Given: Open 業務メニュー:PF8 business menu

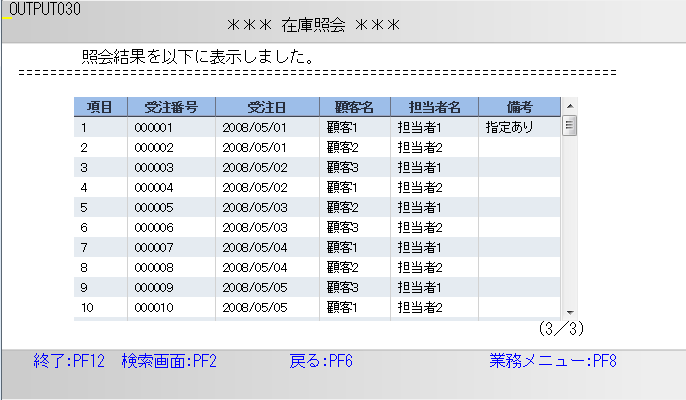Looking at the screenshot, I should (x=552, y=361).
